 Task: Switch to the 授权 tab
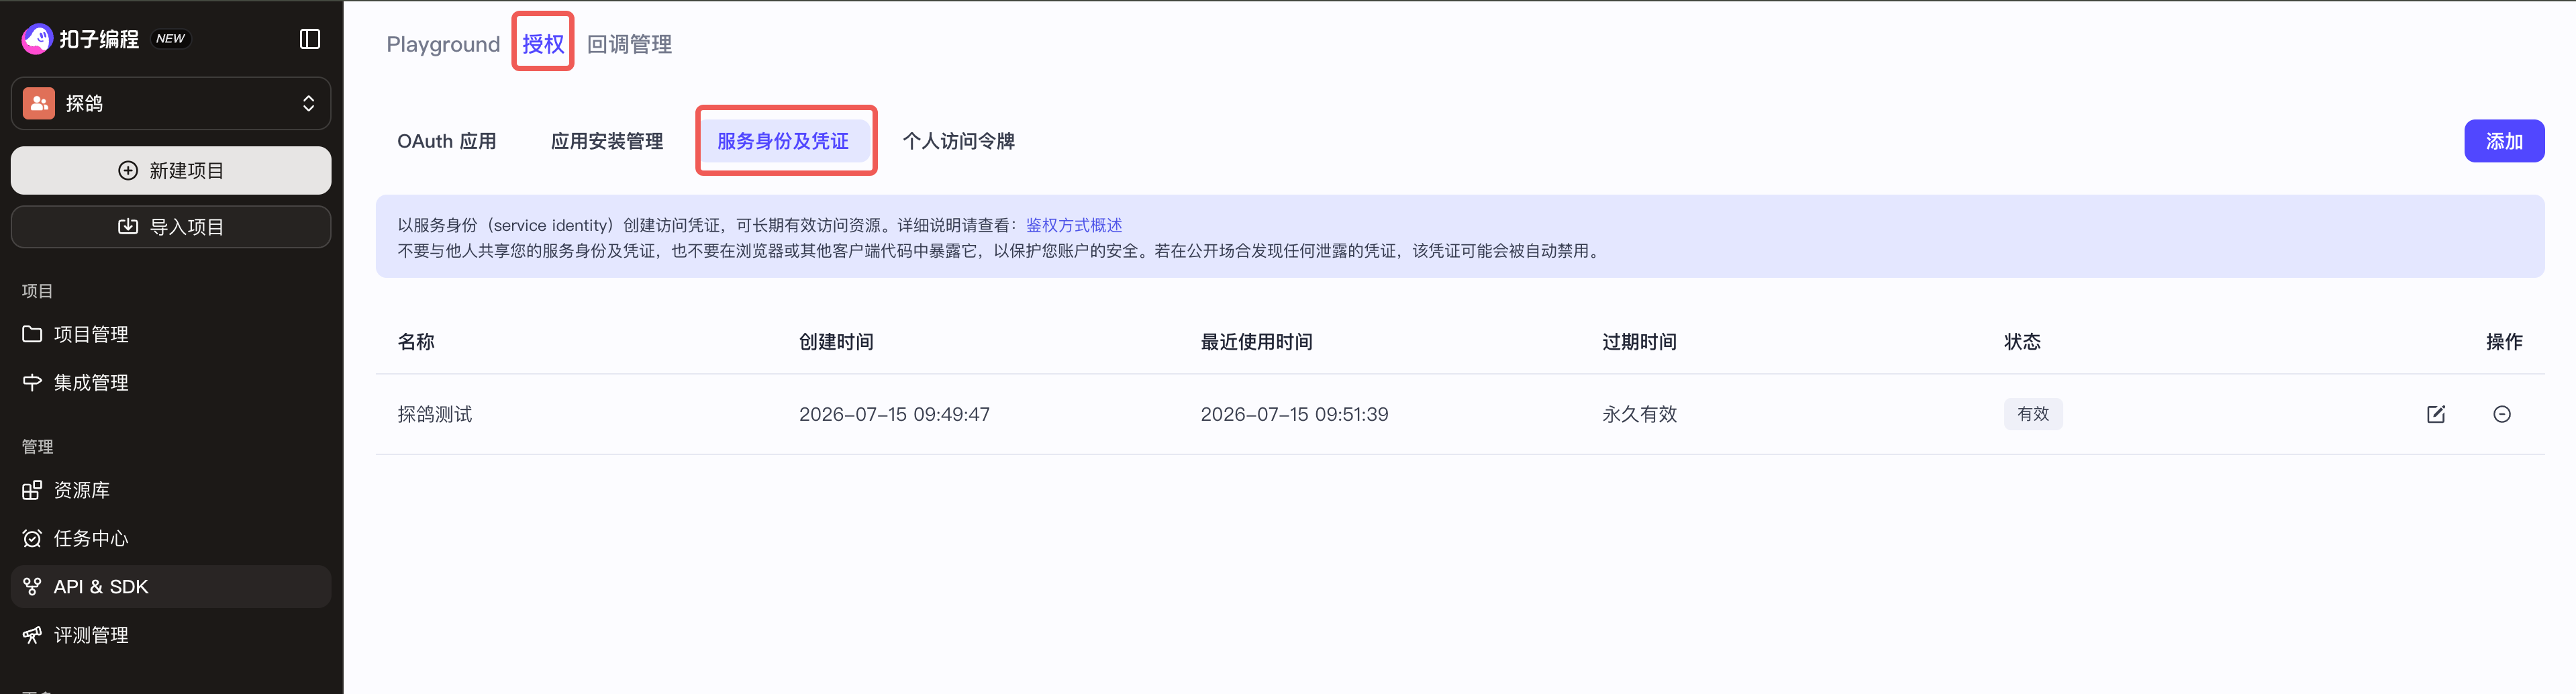pos(543,44)
